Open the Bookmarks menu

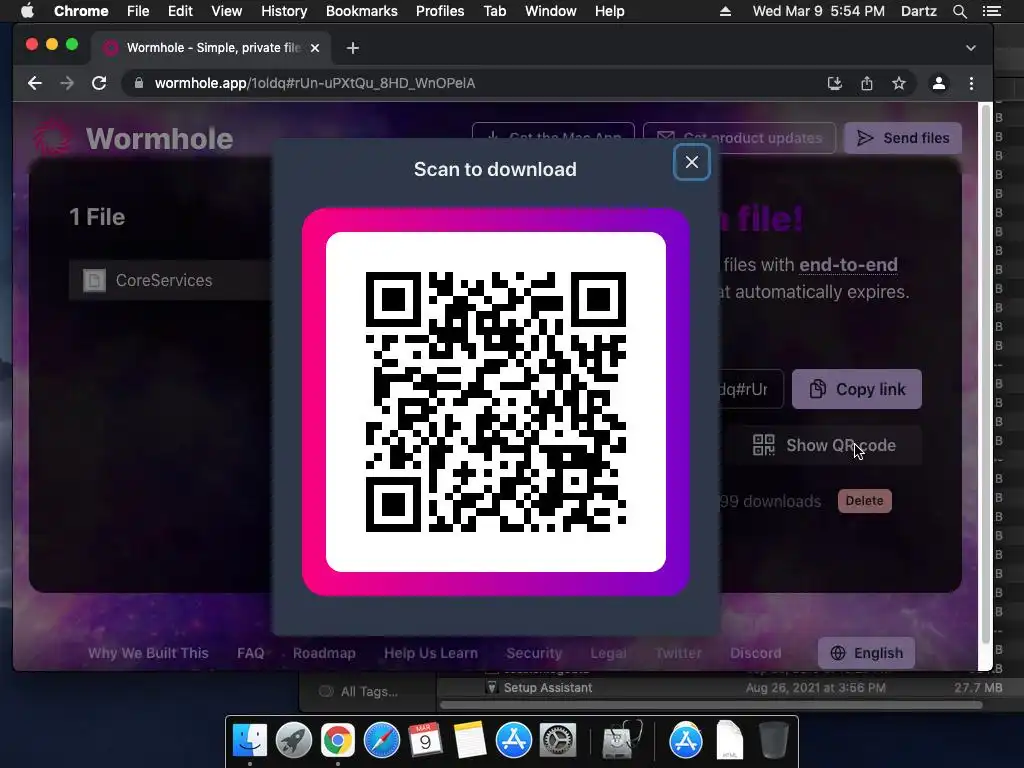pos(362,11)
